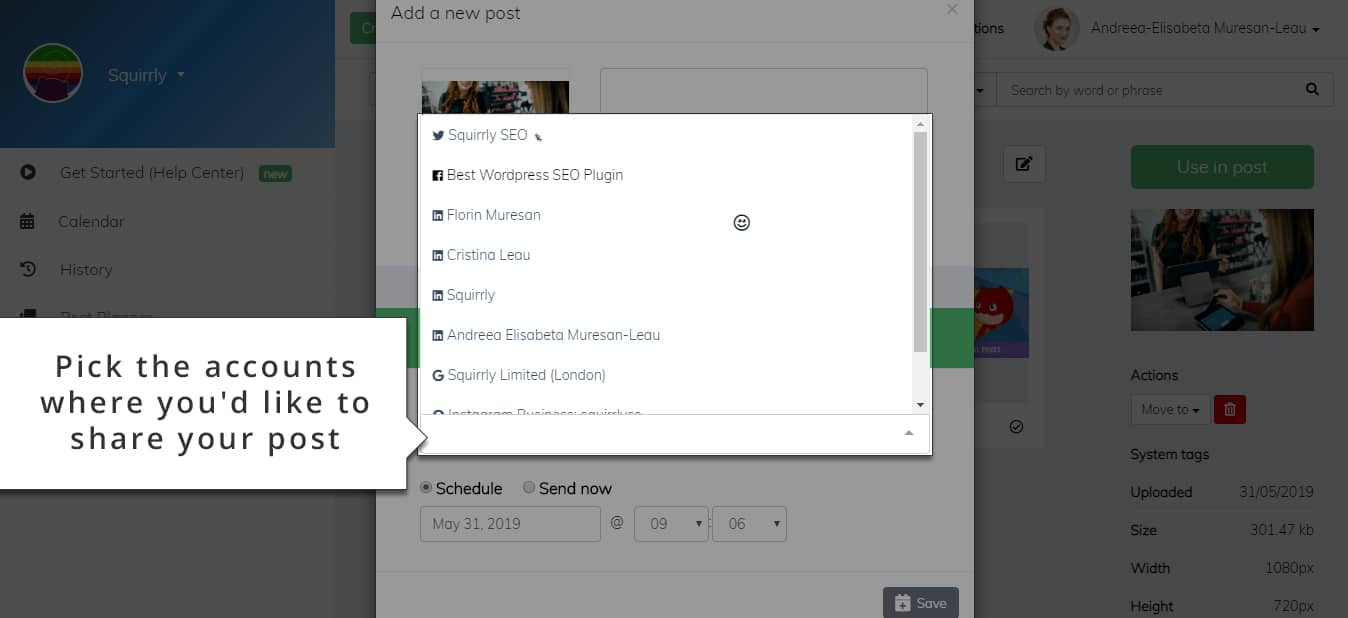Click the Squirrly rainbow logo avatar
Screen dimensions: 1348x618
pos(53,73)
